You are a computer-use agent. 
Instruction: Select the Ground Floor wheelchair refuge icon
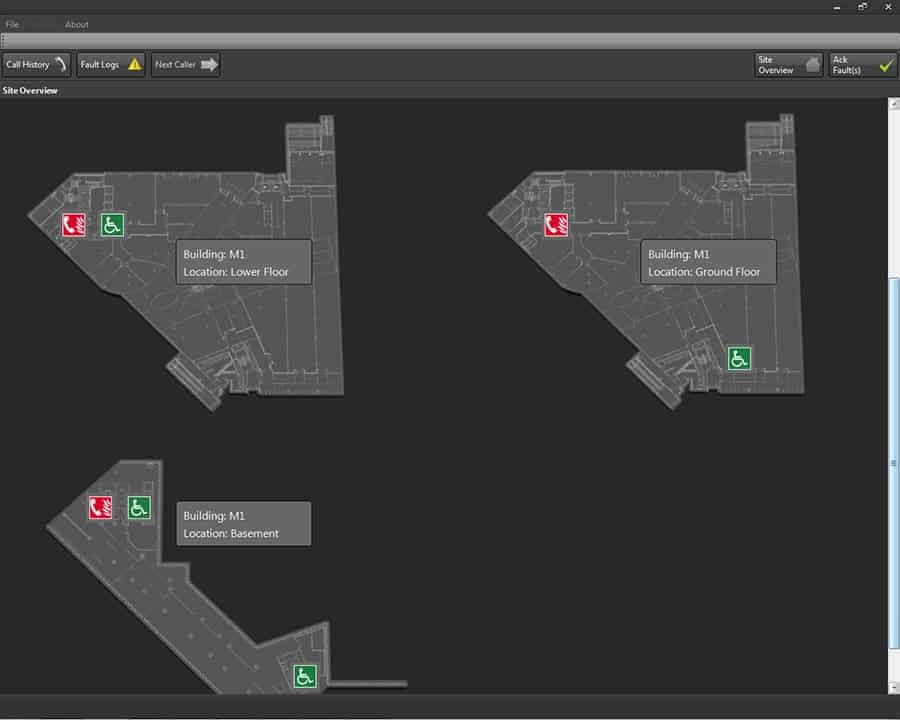coord(739,357)
